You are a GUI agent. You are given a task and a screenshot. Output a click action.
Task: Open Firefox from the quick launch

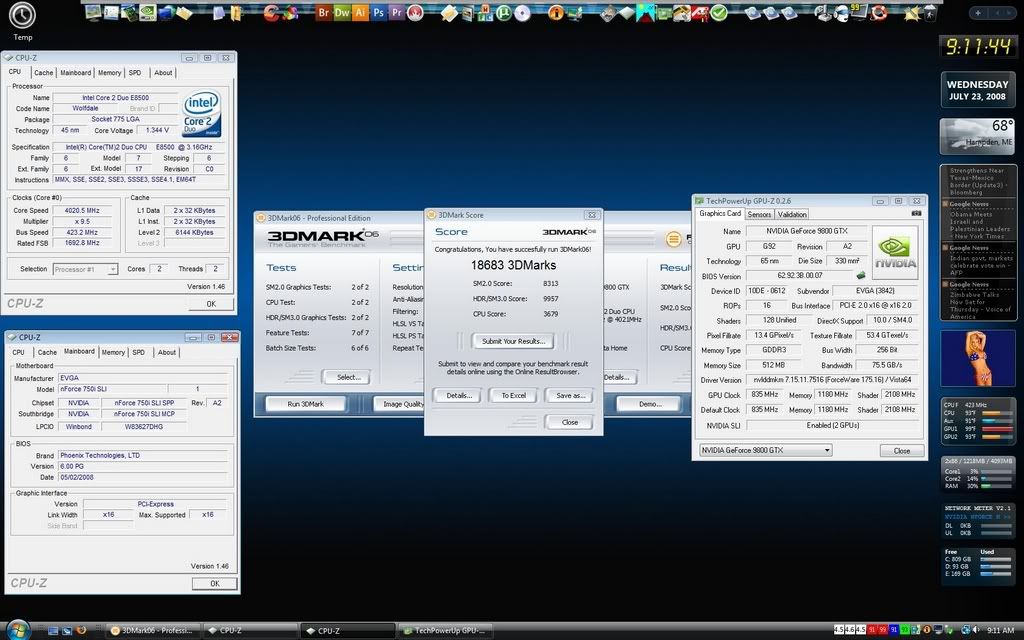[x=81, y=630]
